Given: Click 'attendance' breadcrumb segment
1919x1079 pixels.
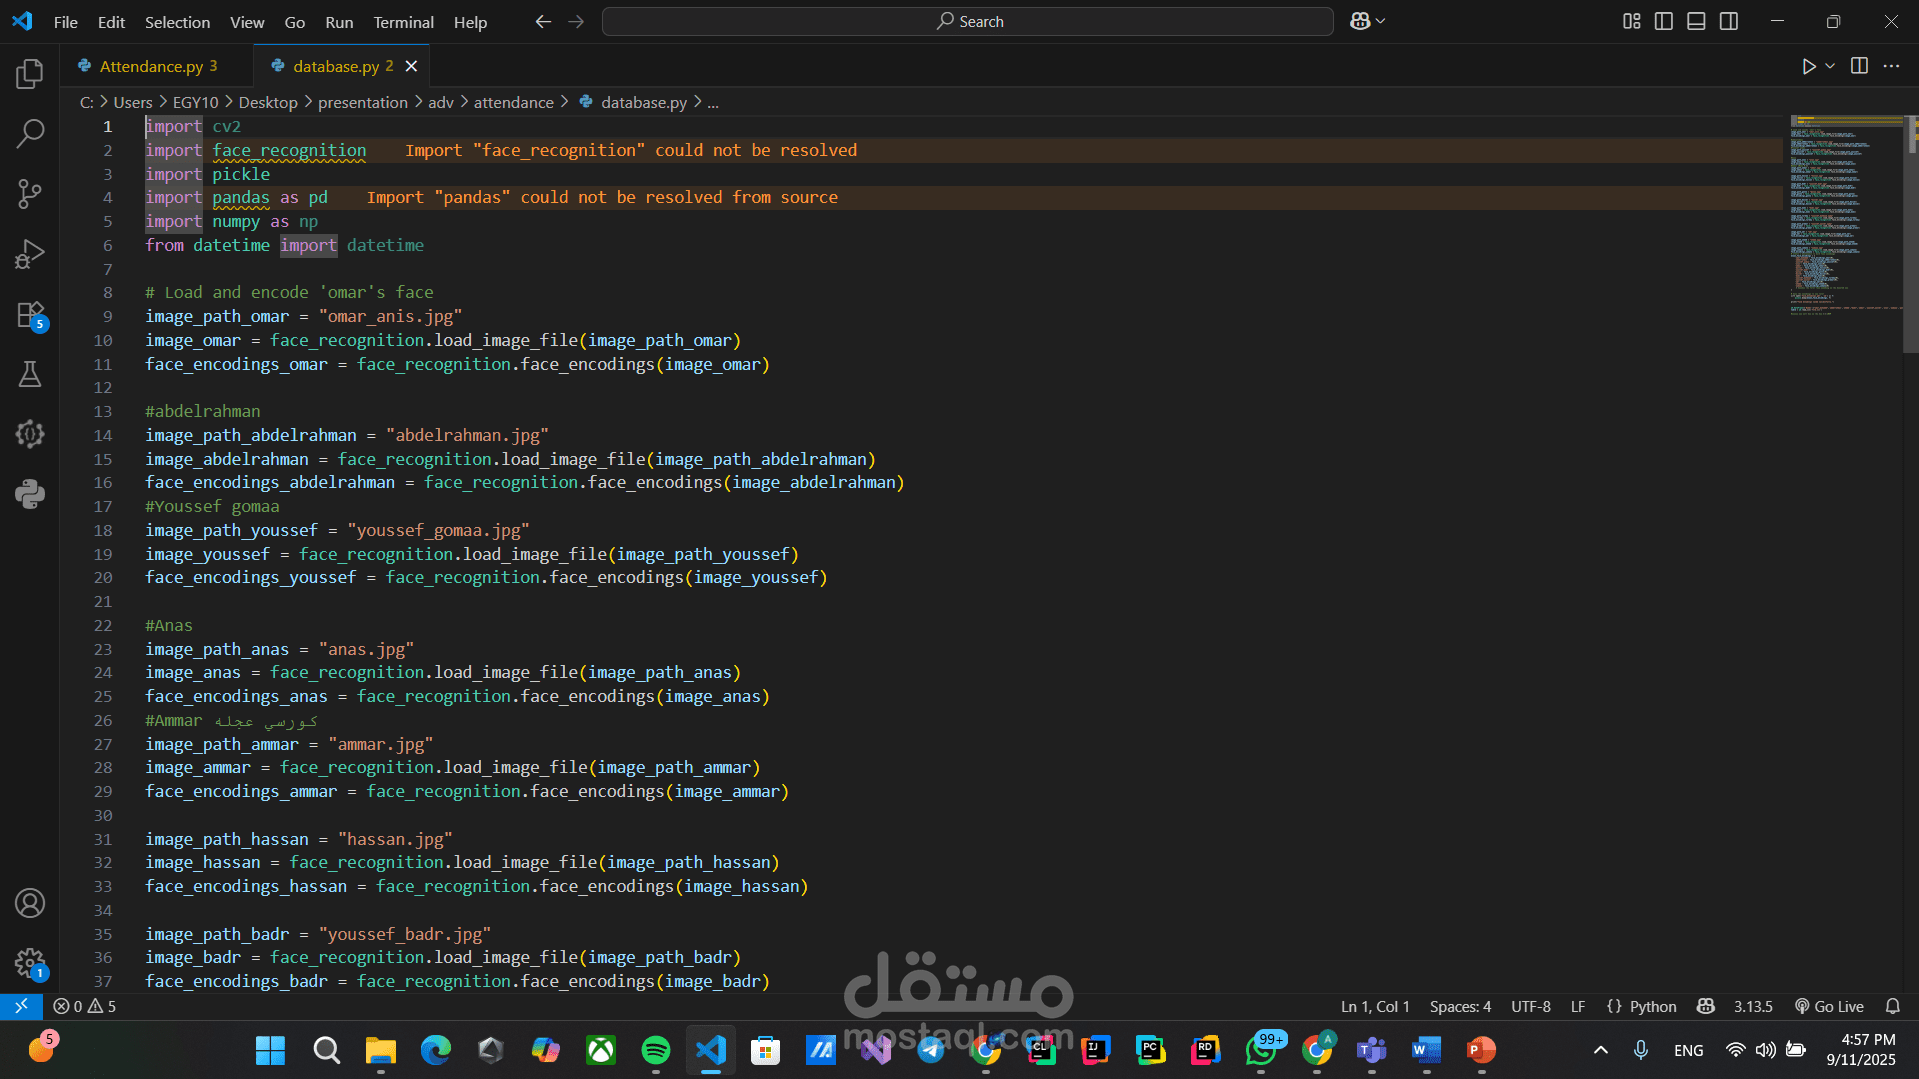Looking at the screenshot, I should (513, 102).
